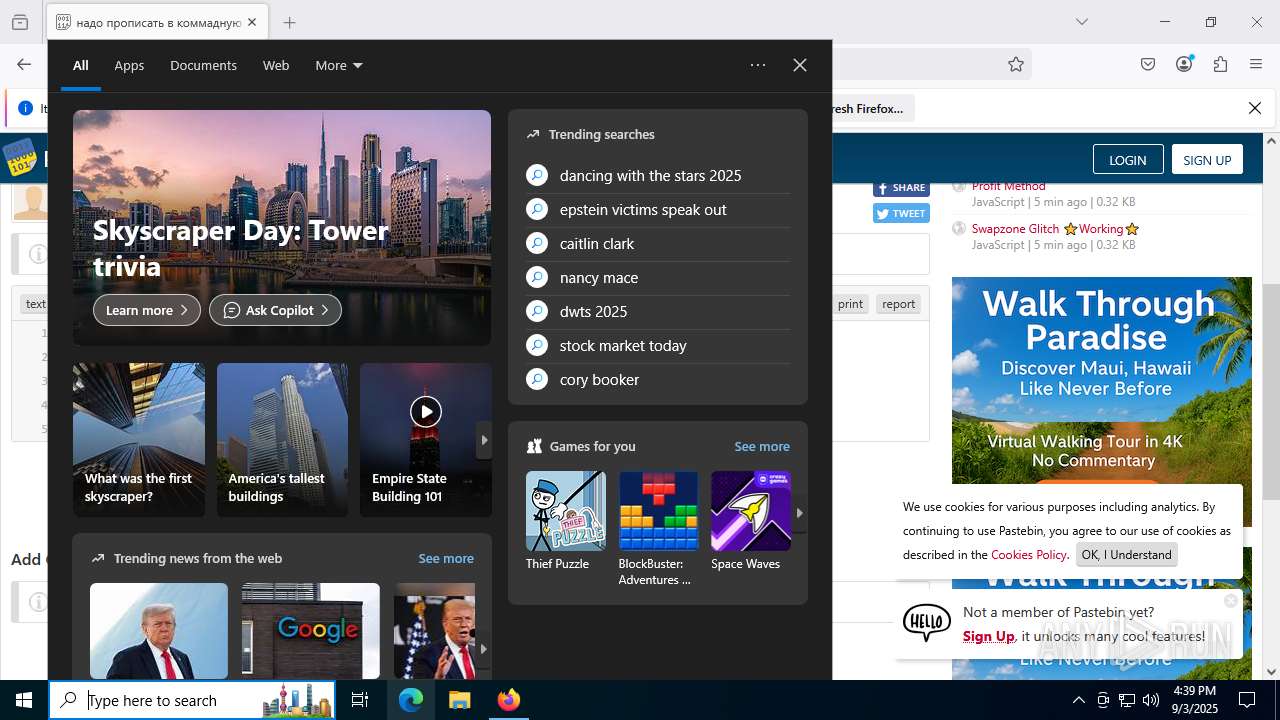Bookmark this page with the star icon
The width and height of the screenshot is (1280, 720).
tap(1016, 64)
